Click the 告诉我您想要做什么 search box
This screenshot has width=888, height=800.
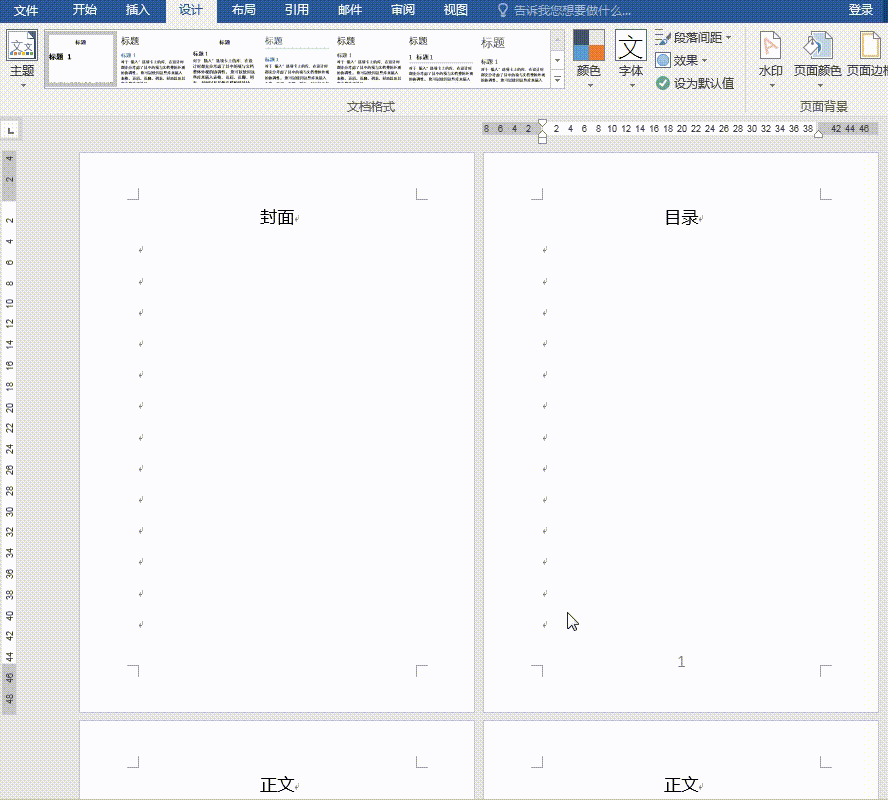coord(564,10)
